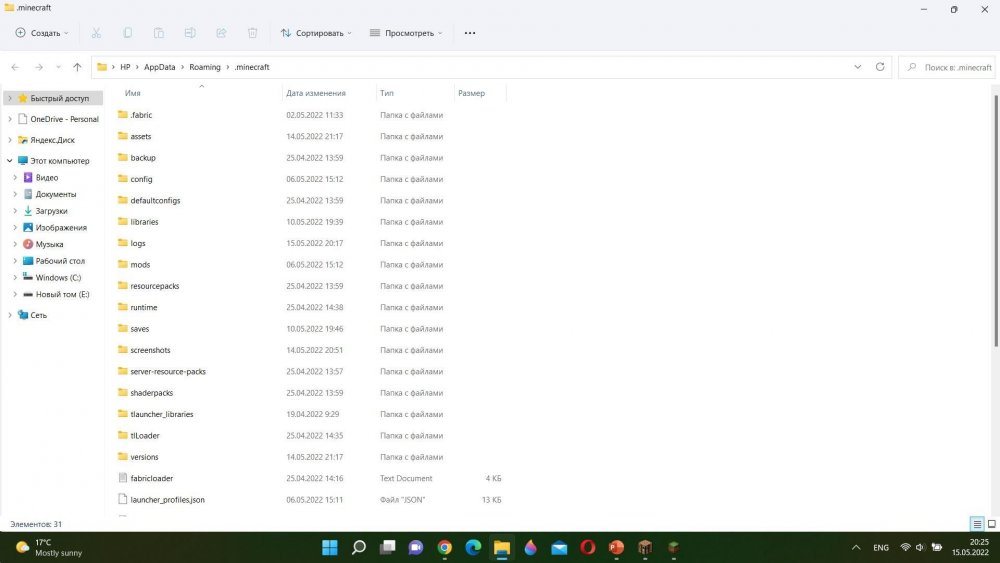Click the Copy icon in toolbar
This screenshot has width=1000, height=563.
tap(128, 33)
